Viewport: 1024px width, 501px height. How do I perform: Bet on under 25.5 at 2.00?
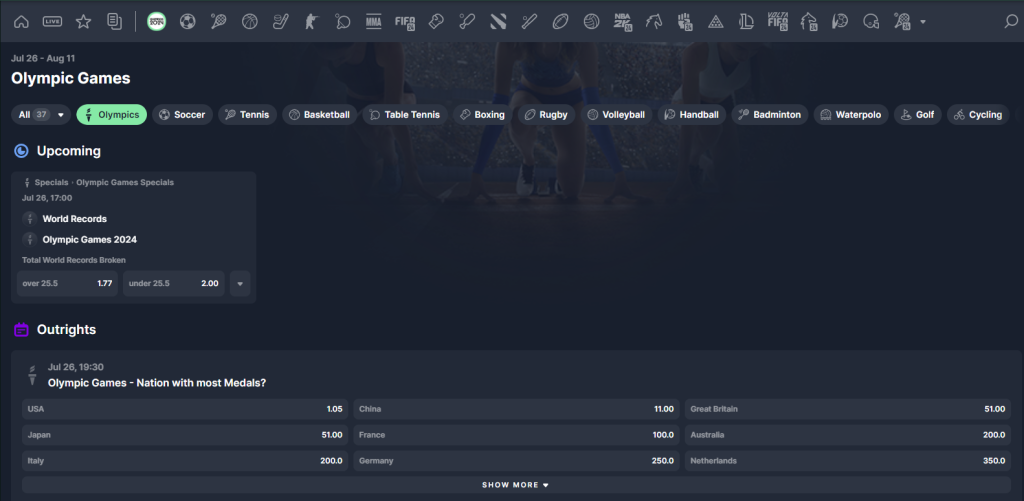click(174, 283)
